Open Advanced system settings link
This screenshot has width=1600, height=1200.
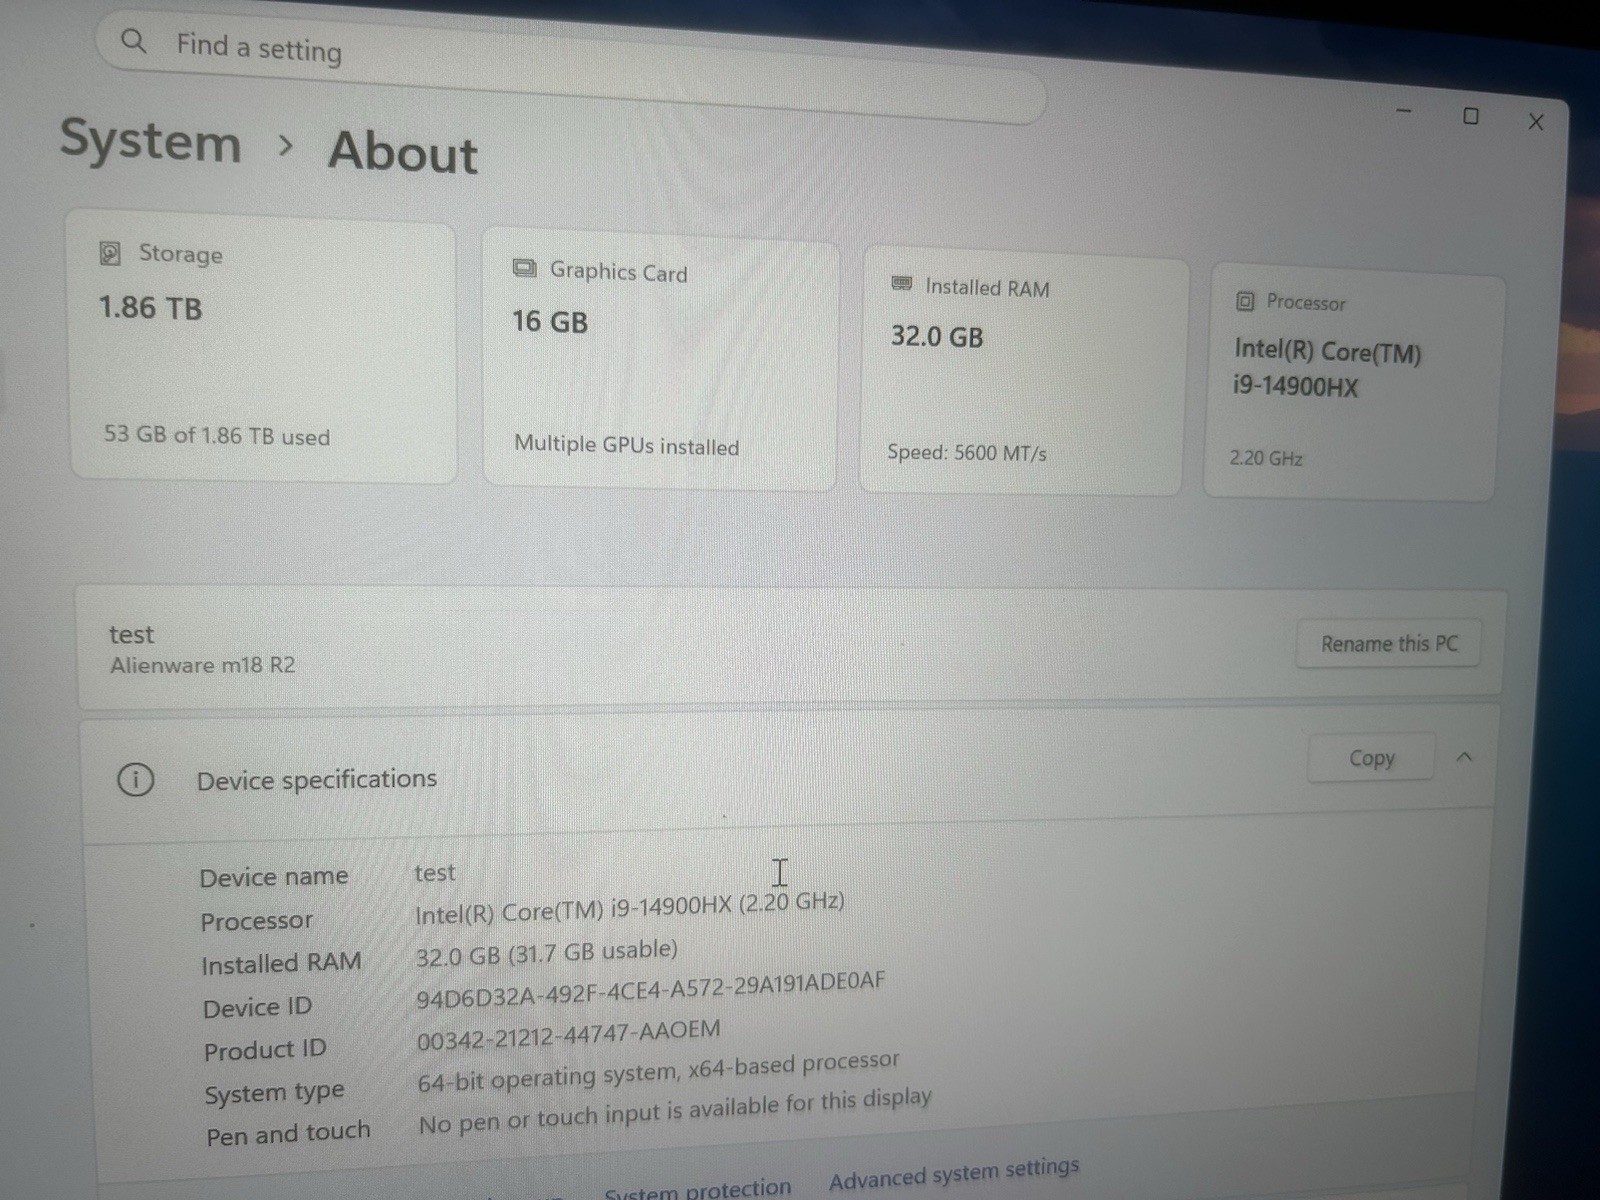[x=954, y=1175]
